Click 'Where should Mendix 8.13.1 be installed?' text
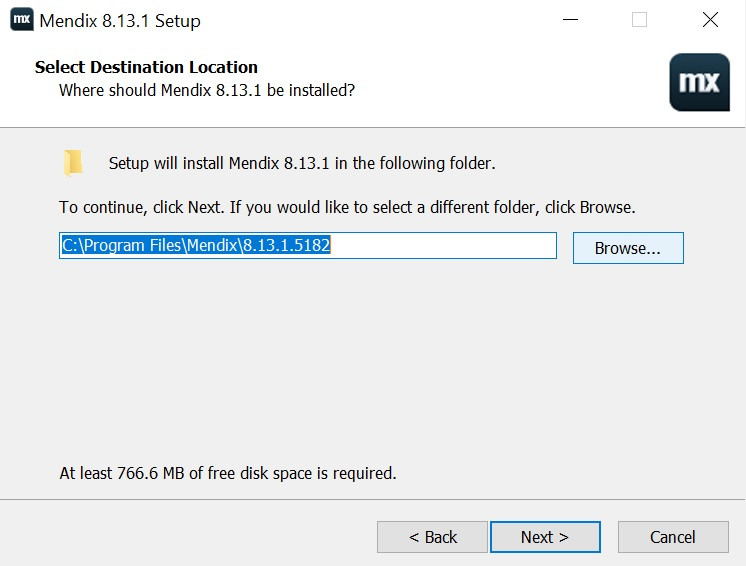 click(207, 90)
